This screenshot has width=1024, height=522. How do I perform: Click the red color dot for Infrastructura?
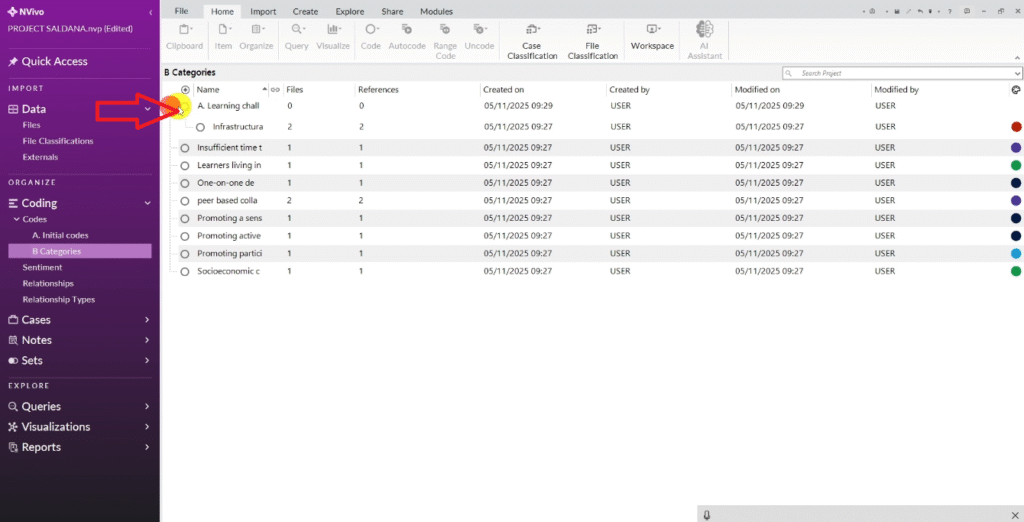[x=1016, y=127]
